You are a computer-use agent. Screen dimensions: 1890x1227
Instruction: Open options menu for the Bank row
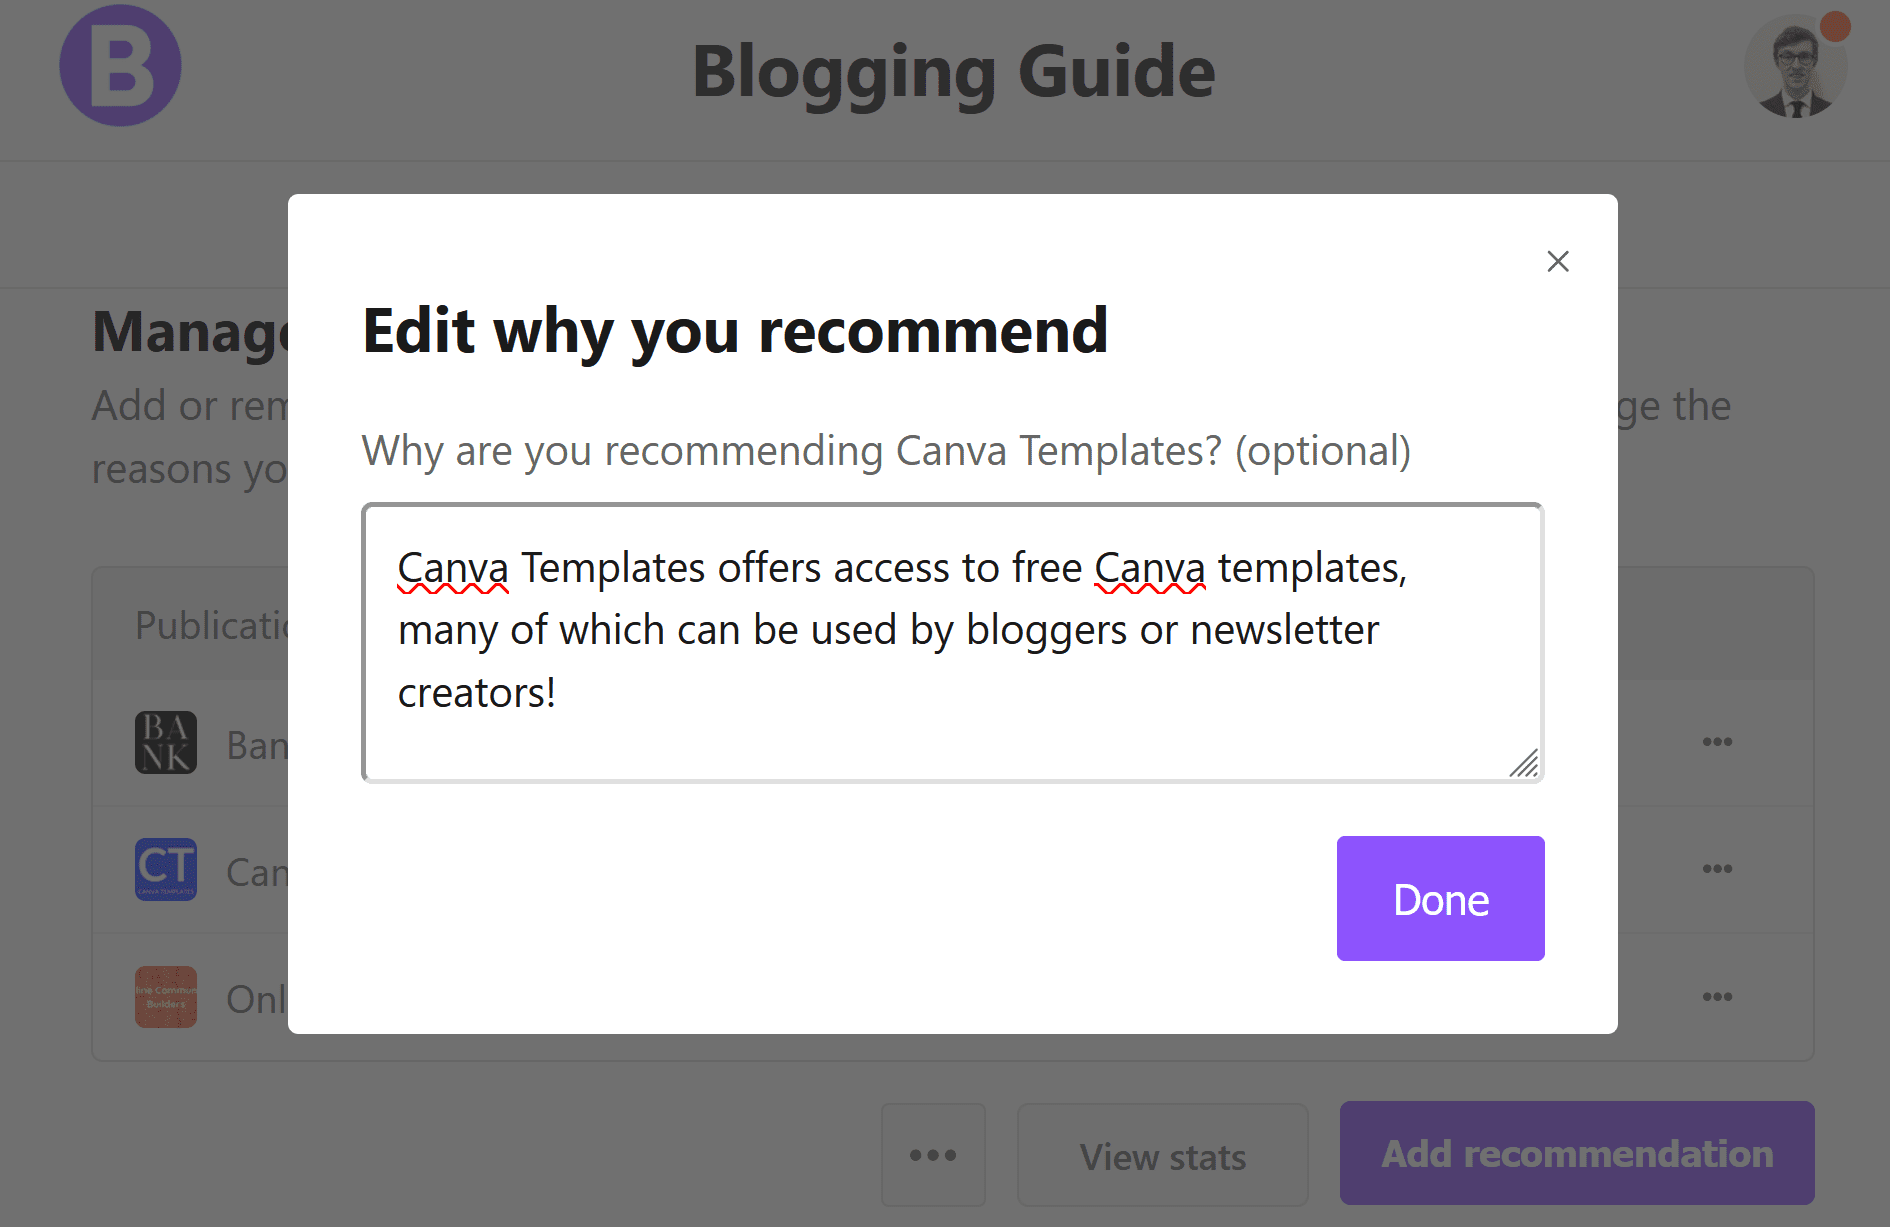(1717, 742)
